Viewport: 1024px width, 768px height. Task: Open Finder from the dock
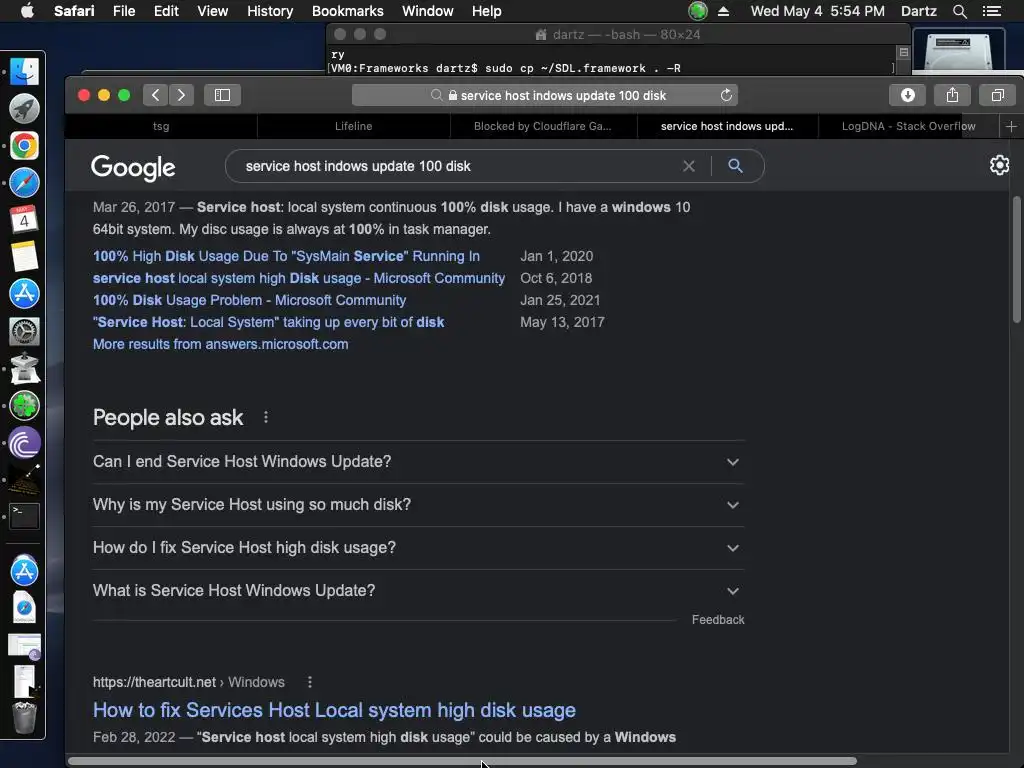(x=24, y=72)
